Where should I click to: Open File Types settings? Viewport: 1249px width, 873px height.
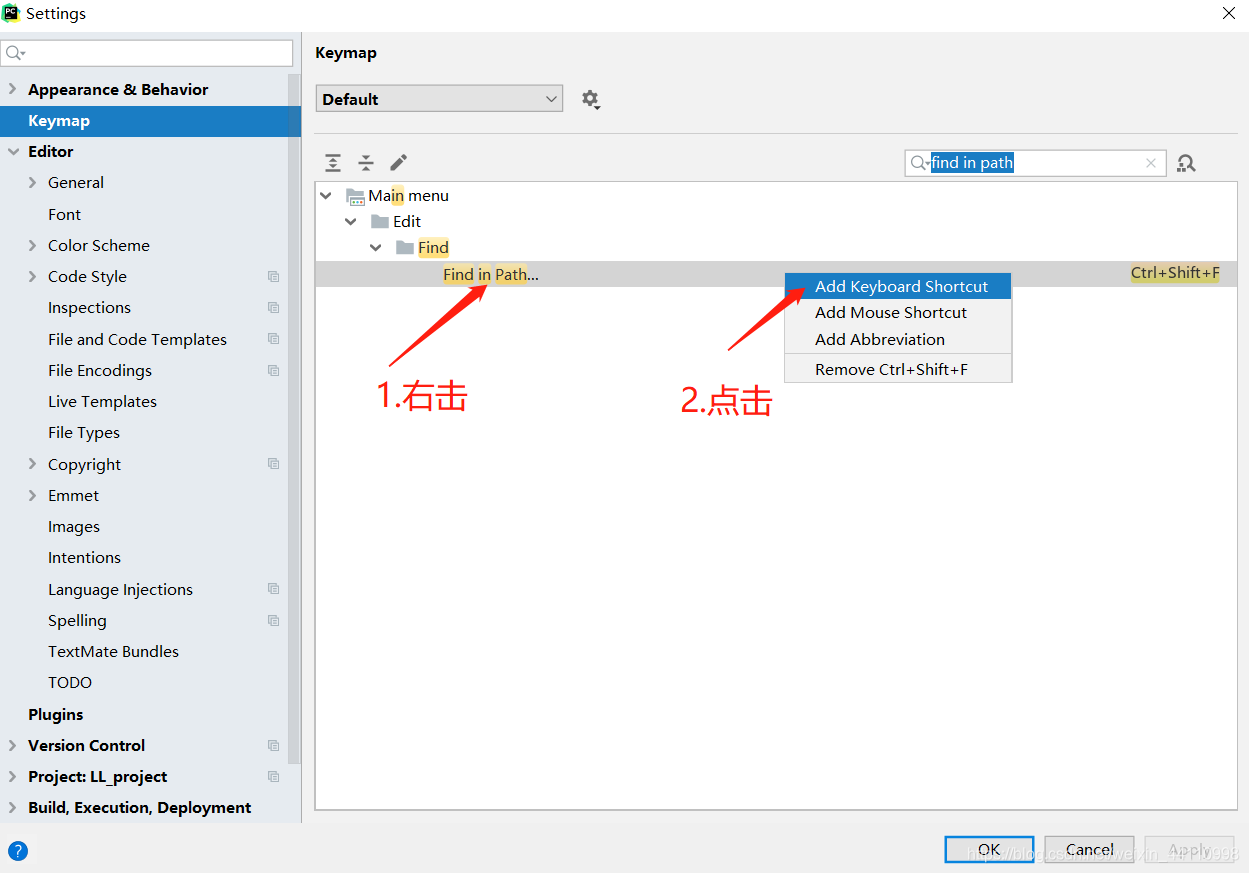tap(84, 433)
